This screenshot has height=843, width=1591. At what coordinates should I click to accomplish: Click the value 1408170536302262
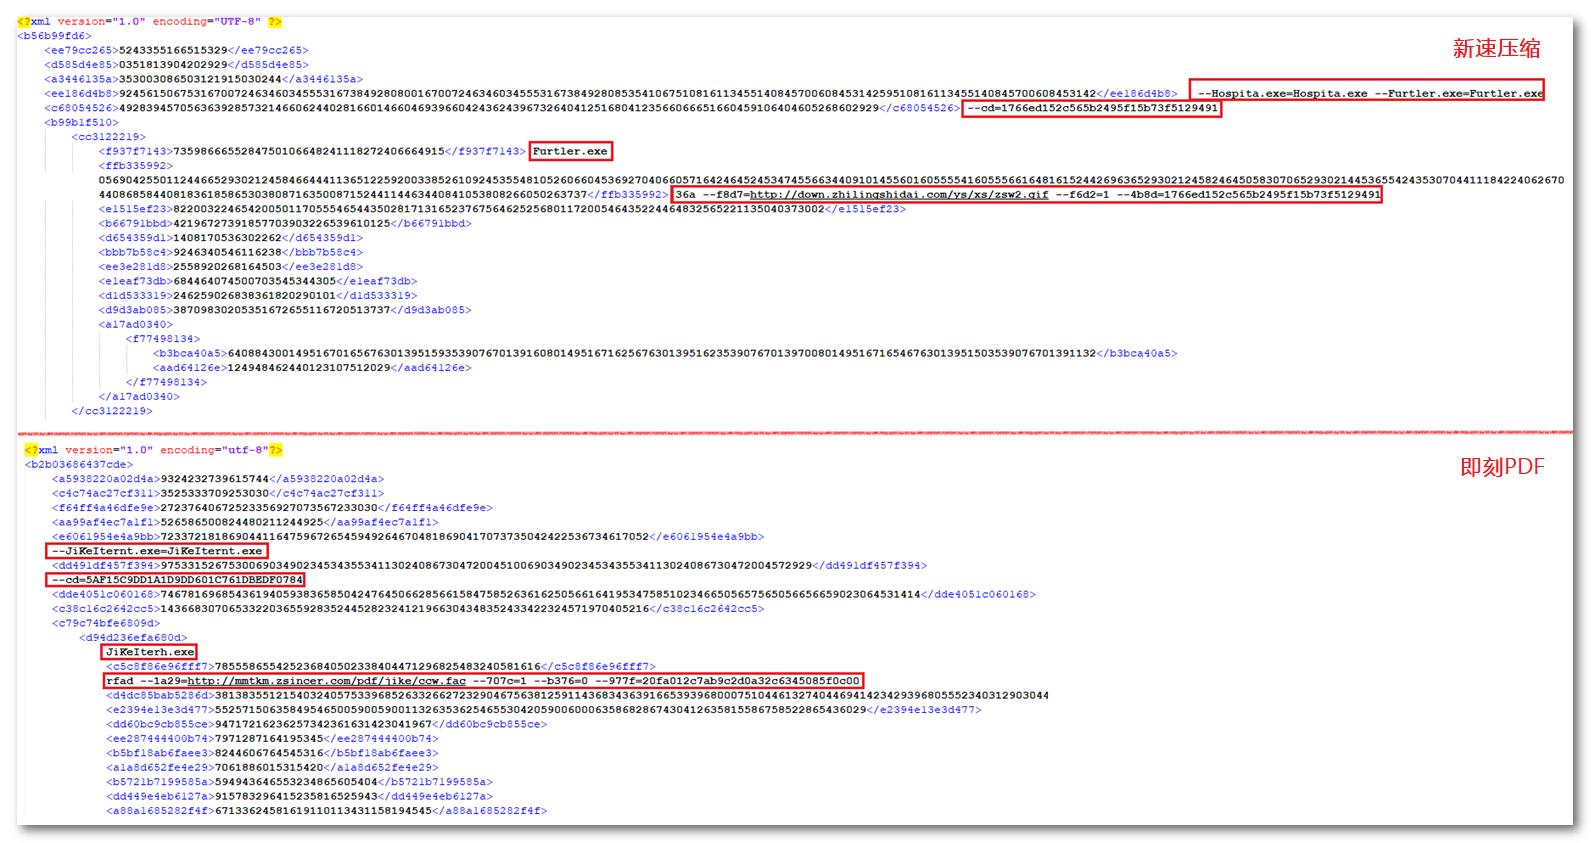(x=227, y=238)
